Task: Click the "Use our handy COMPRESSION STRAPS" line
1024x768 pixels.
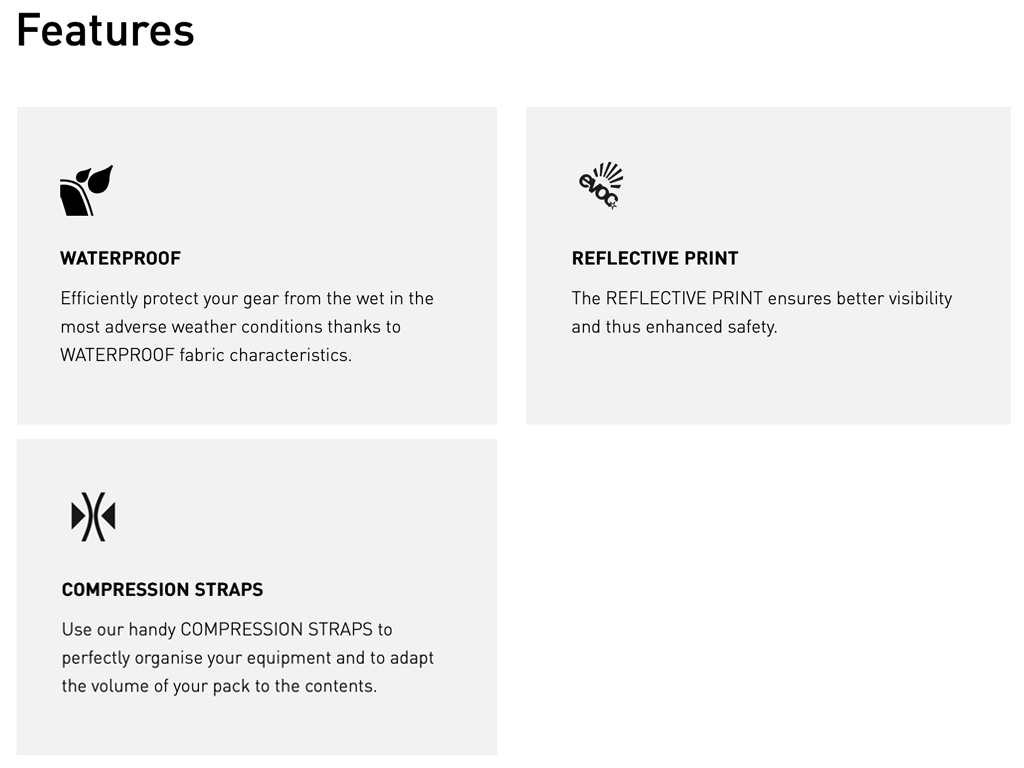Action: click(227, 629)
